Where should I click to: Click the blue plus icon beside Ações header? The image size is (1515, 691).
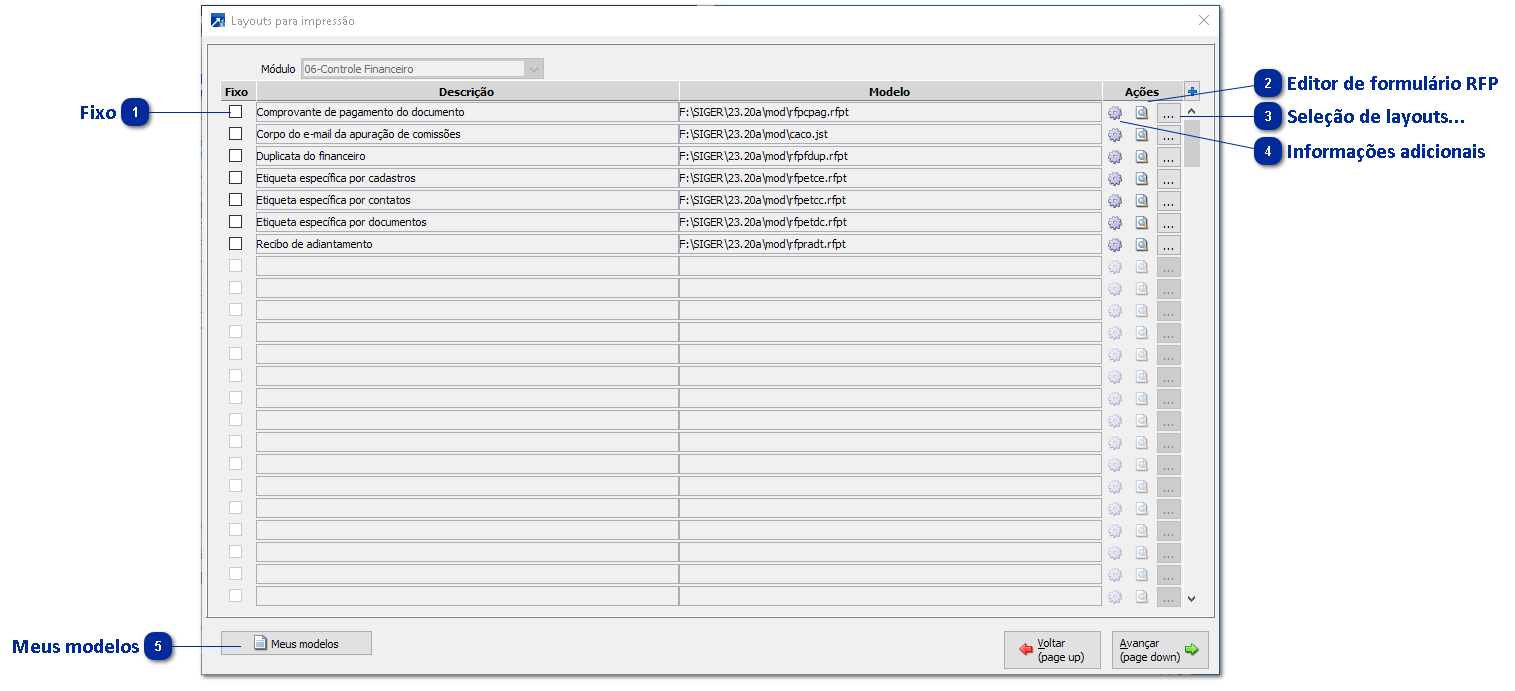[1192, 91]
